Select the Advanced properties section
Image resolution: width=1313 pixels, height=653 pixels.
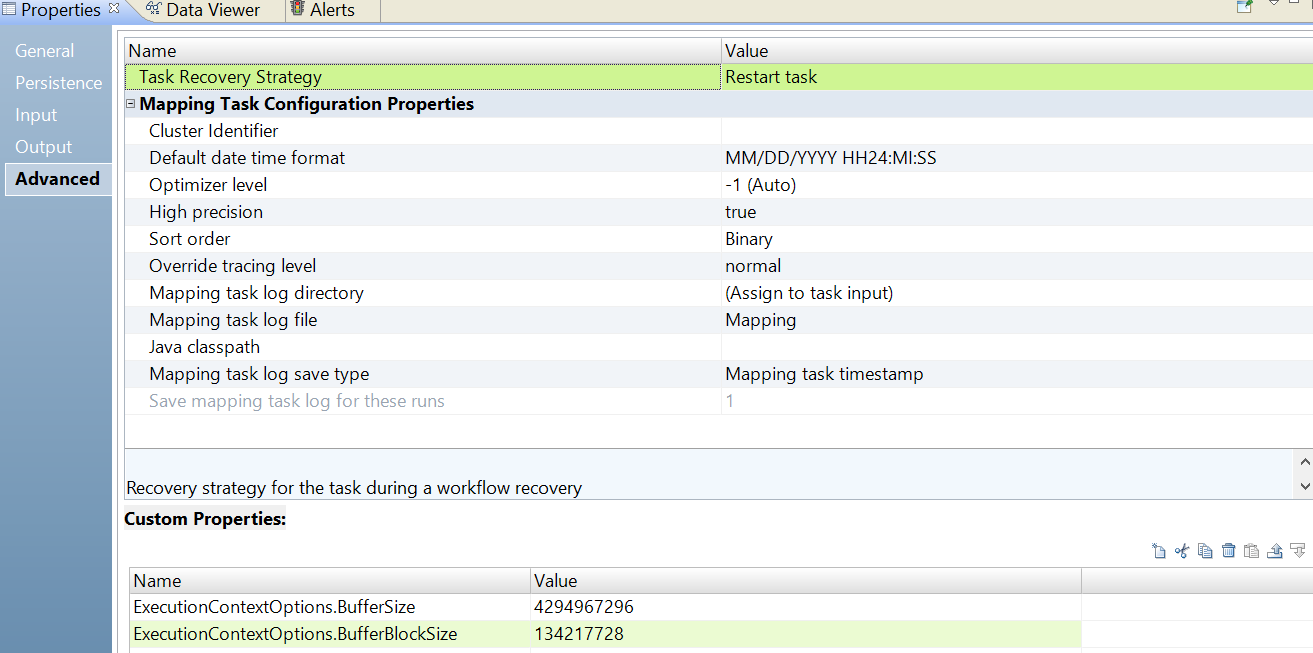coord(57,179)
